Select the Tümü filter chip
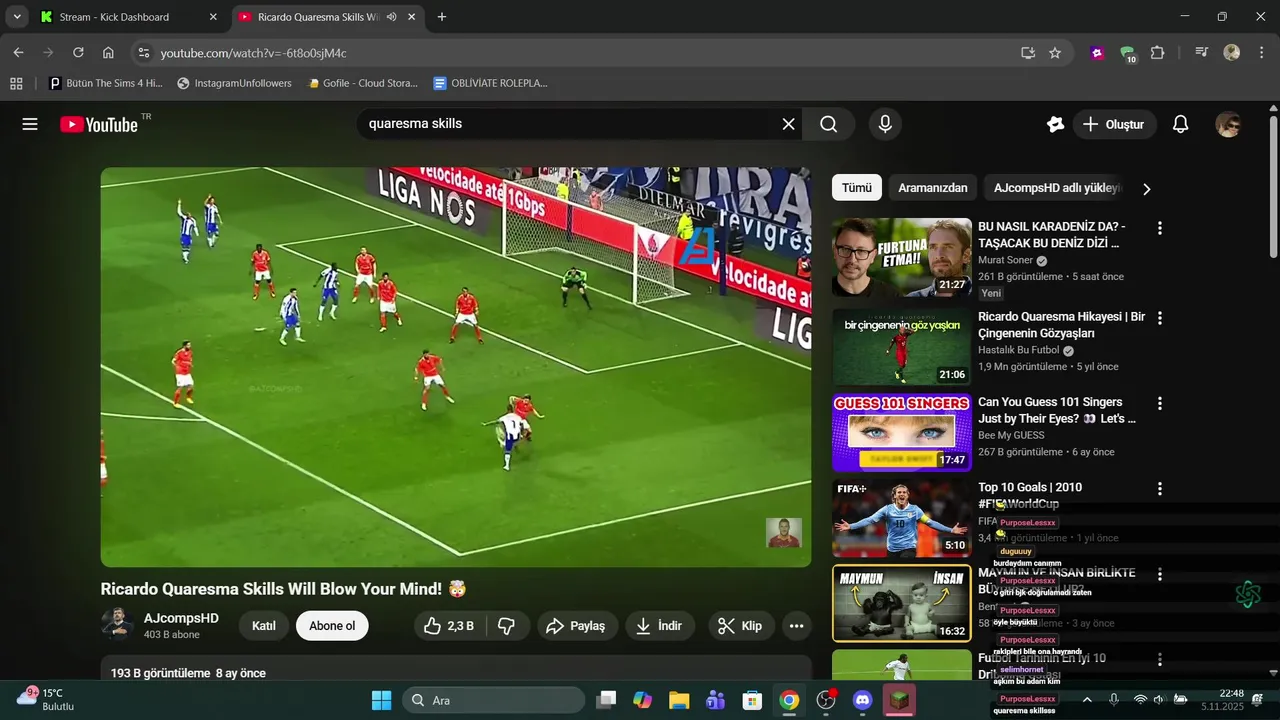1280x720 pixels. [856, 188]
